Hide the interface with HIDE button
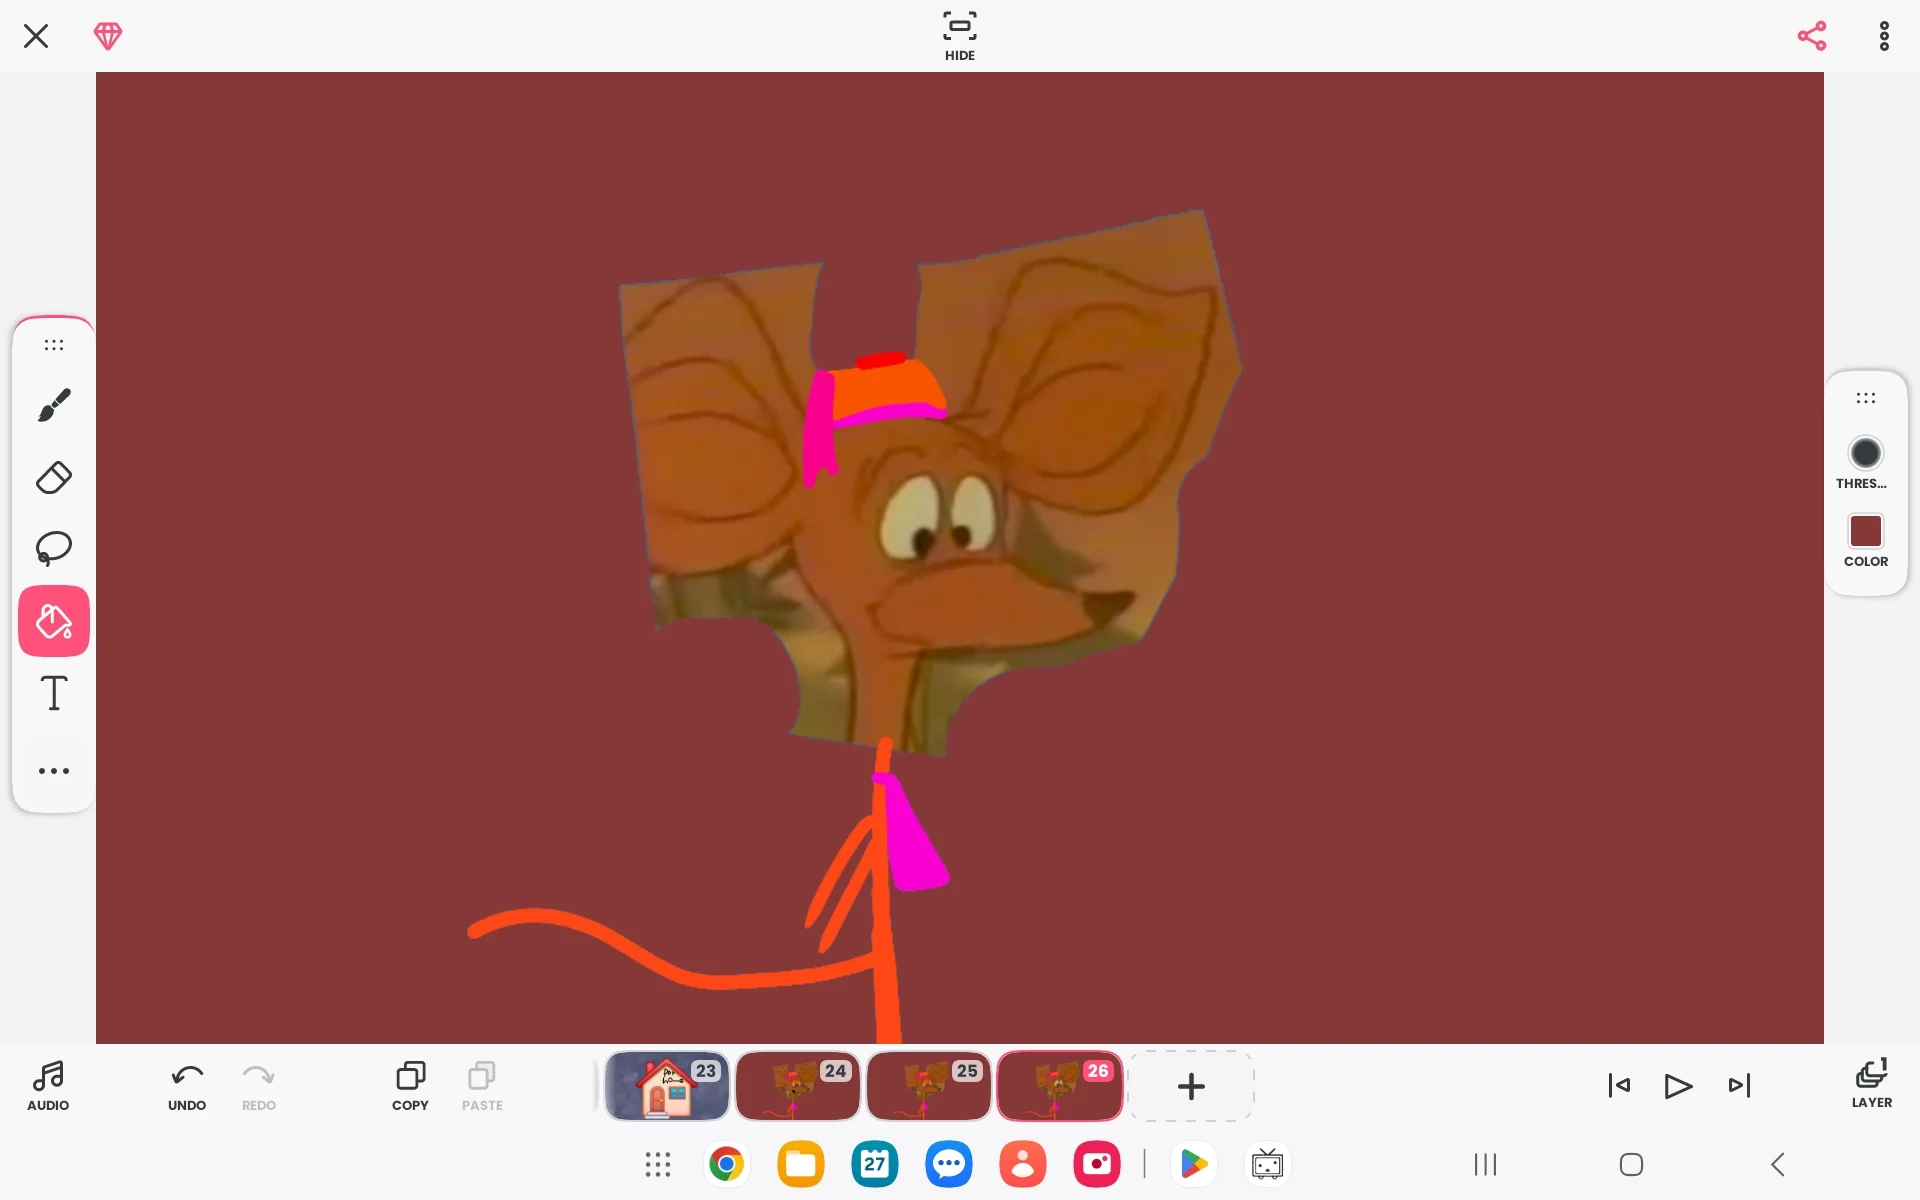The width and height of the screenshot is (1920, 1200). (x=960, y=37)
